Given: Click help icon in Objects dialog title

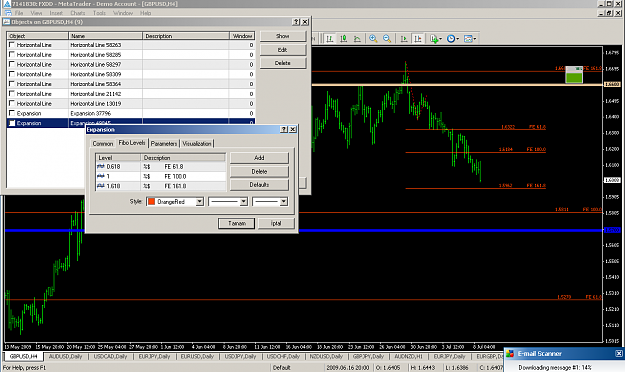Looking at the screenshot, I should point(296,22).
